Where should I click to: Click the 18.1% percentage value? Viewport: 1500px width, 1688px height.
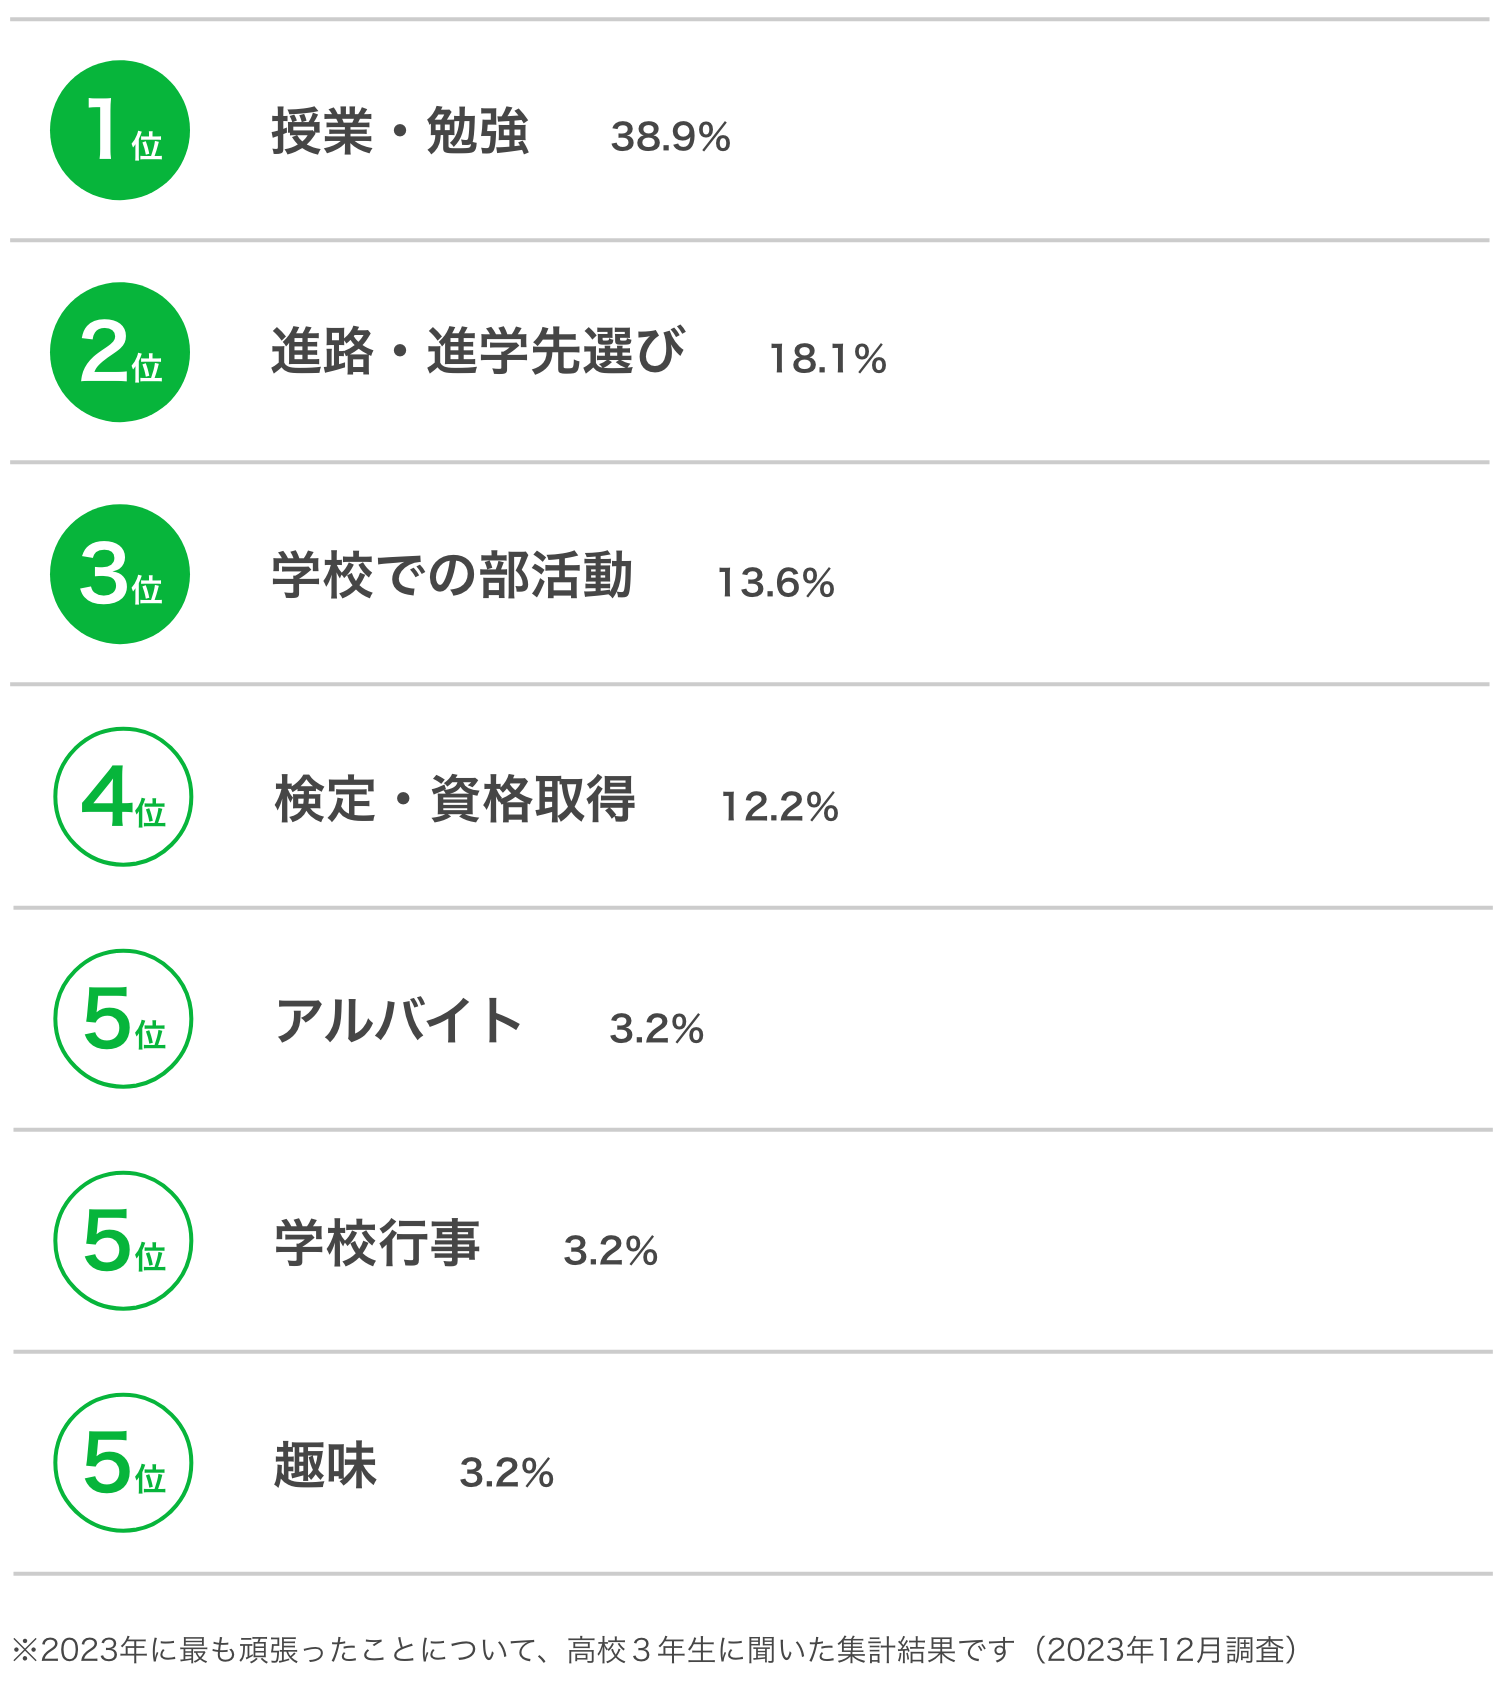pos(827,359)
